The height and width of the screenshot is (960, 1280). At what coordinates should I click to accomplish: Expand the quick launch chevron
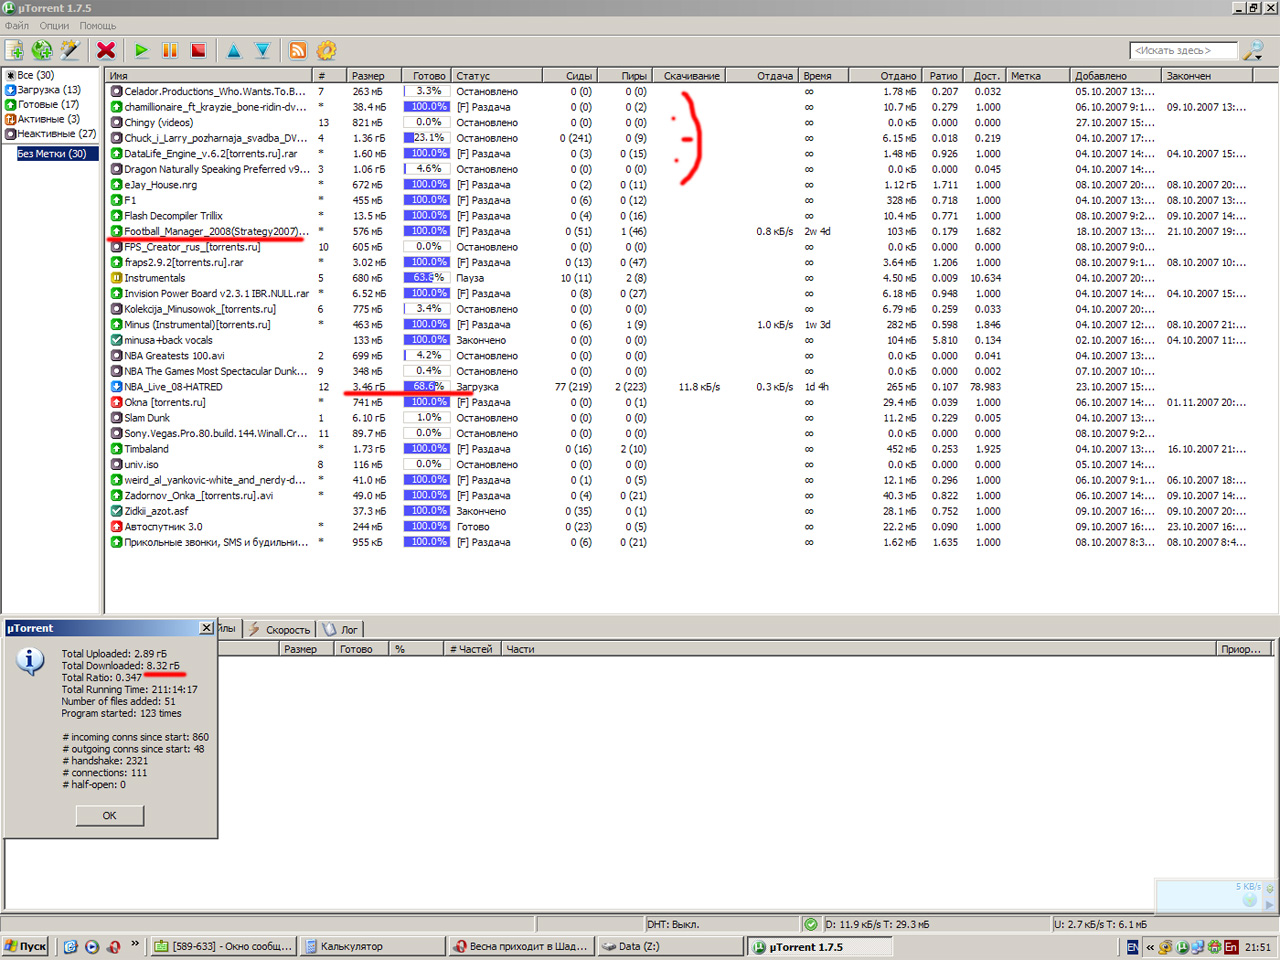135,944
